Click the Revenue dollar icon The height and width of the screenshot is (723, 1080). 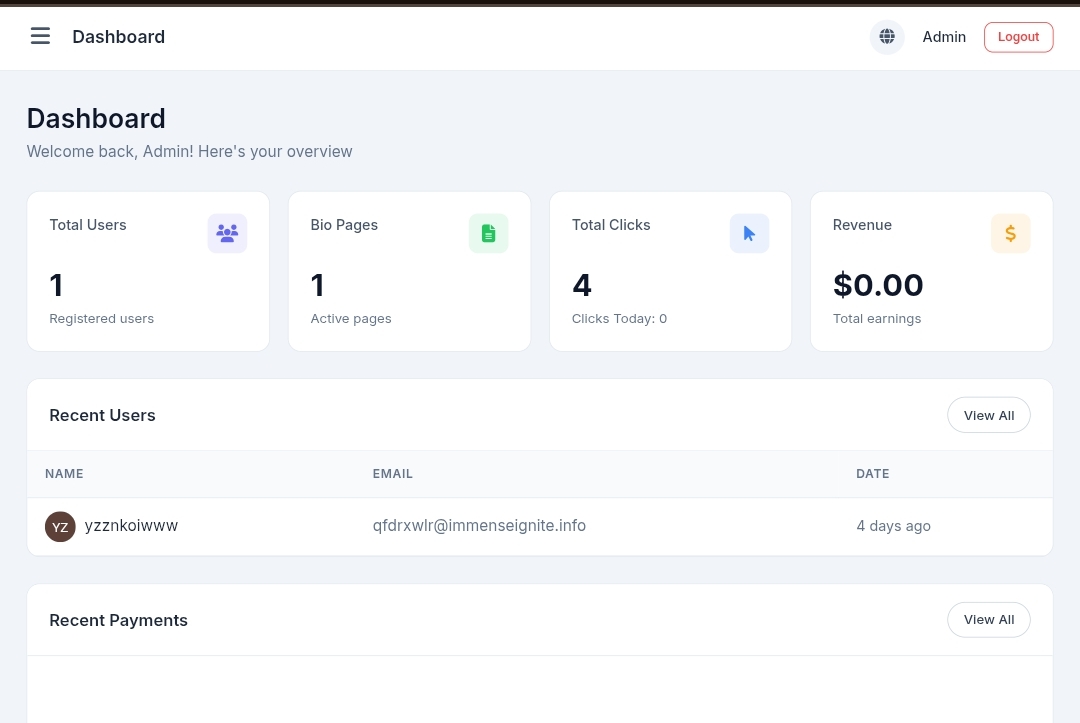tap(1010, 233)
